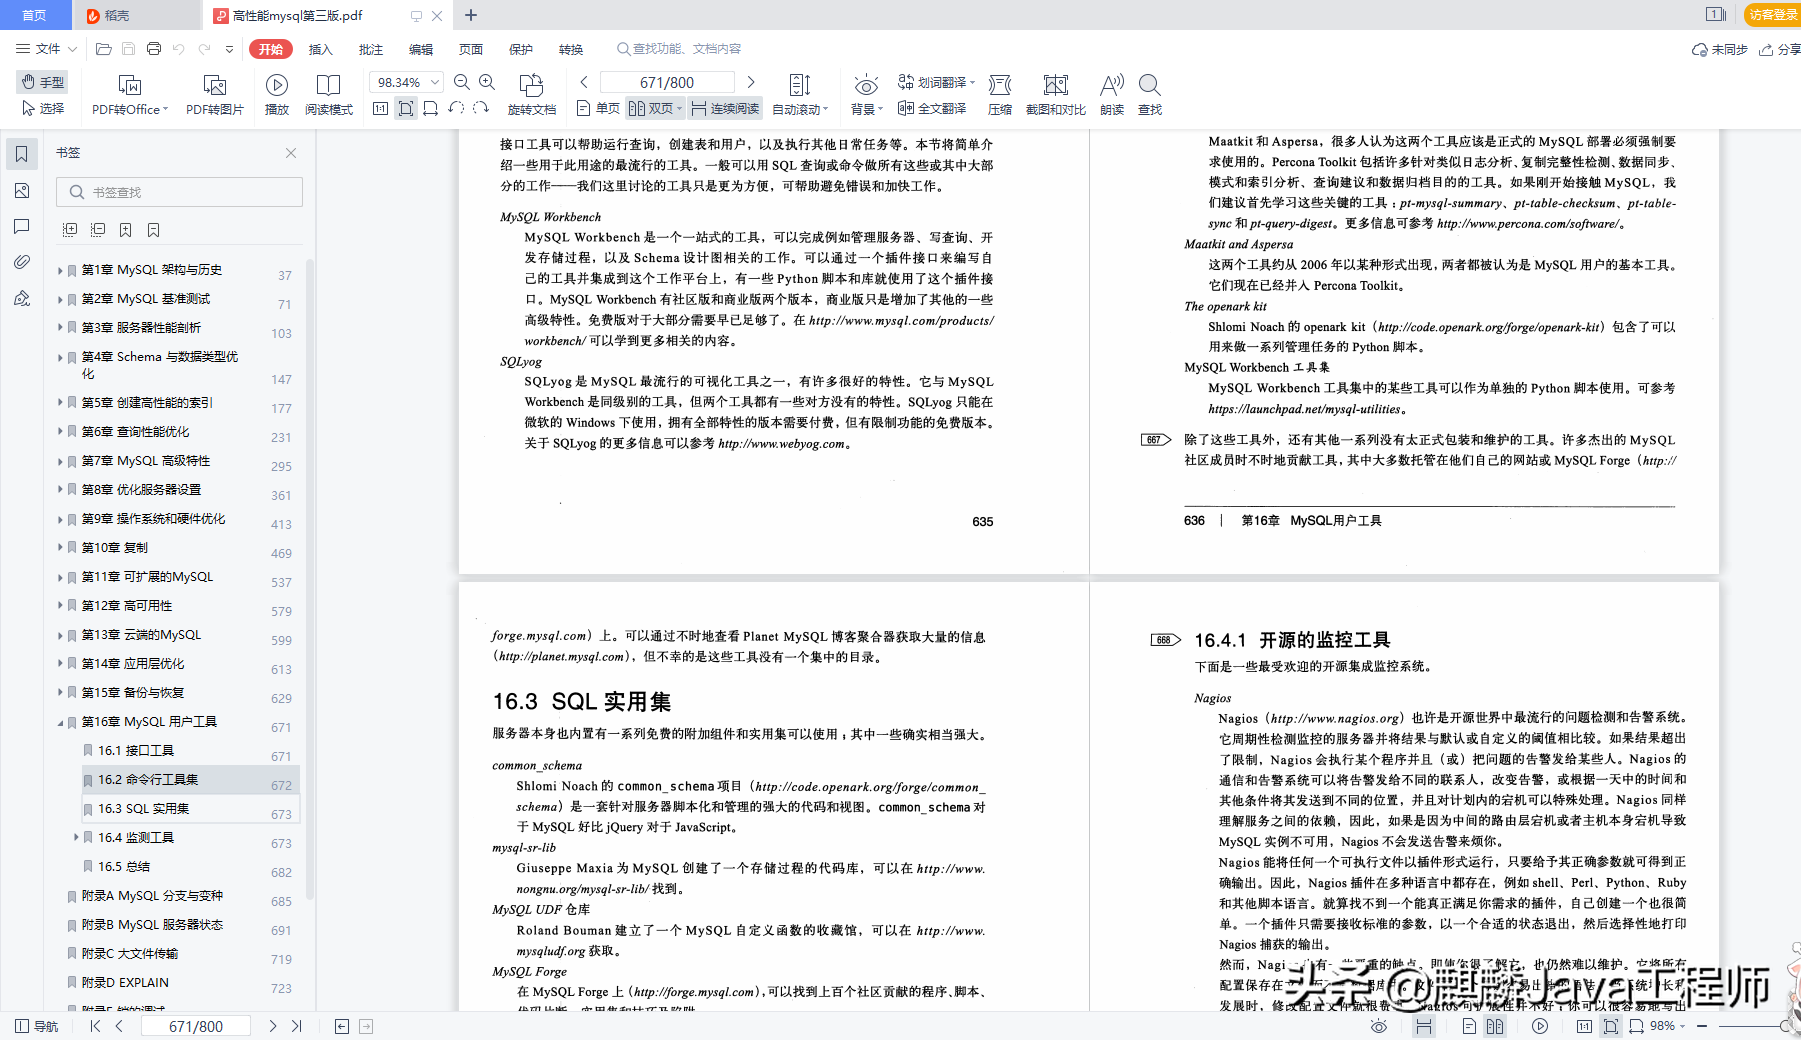Switch to the 编辑 ribbon tab
Viewport: 1801px width, 1040px height.
(420, 49)
